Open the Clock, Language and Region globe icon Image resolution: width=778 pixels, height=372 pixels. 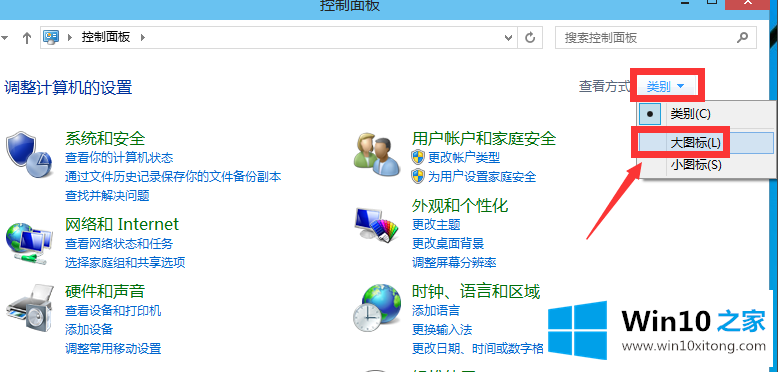click(x=377, y=308)
